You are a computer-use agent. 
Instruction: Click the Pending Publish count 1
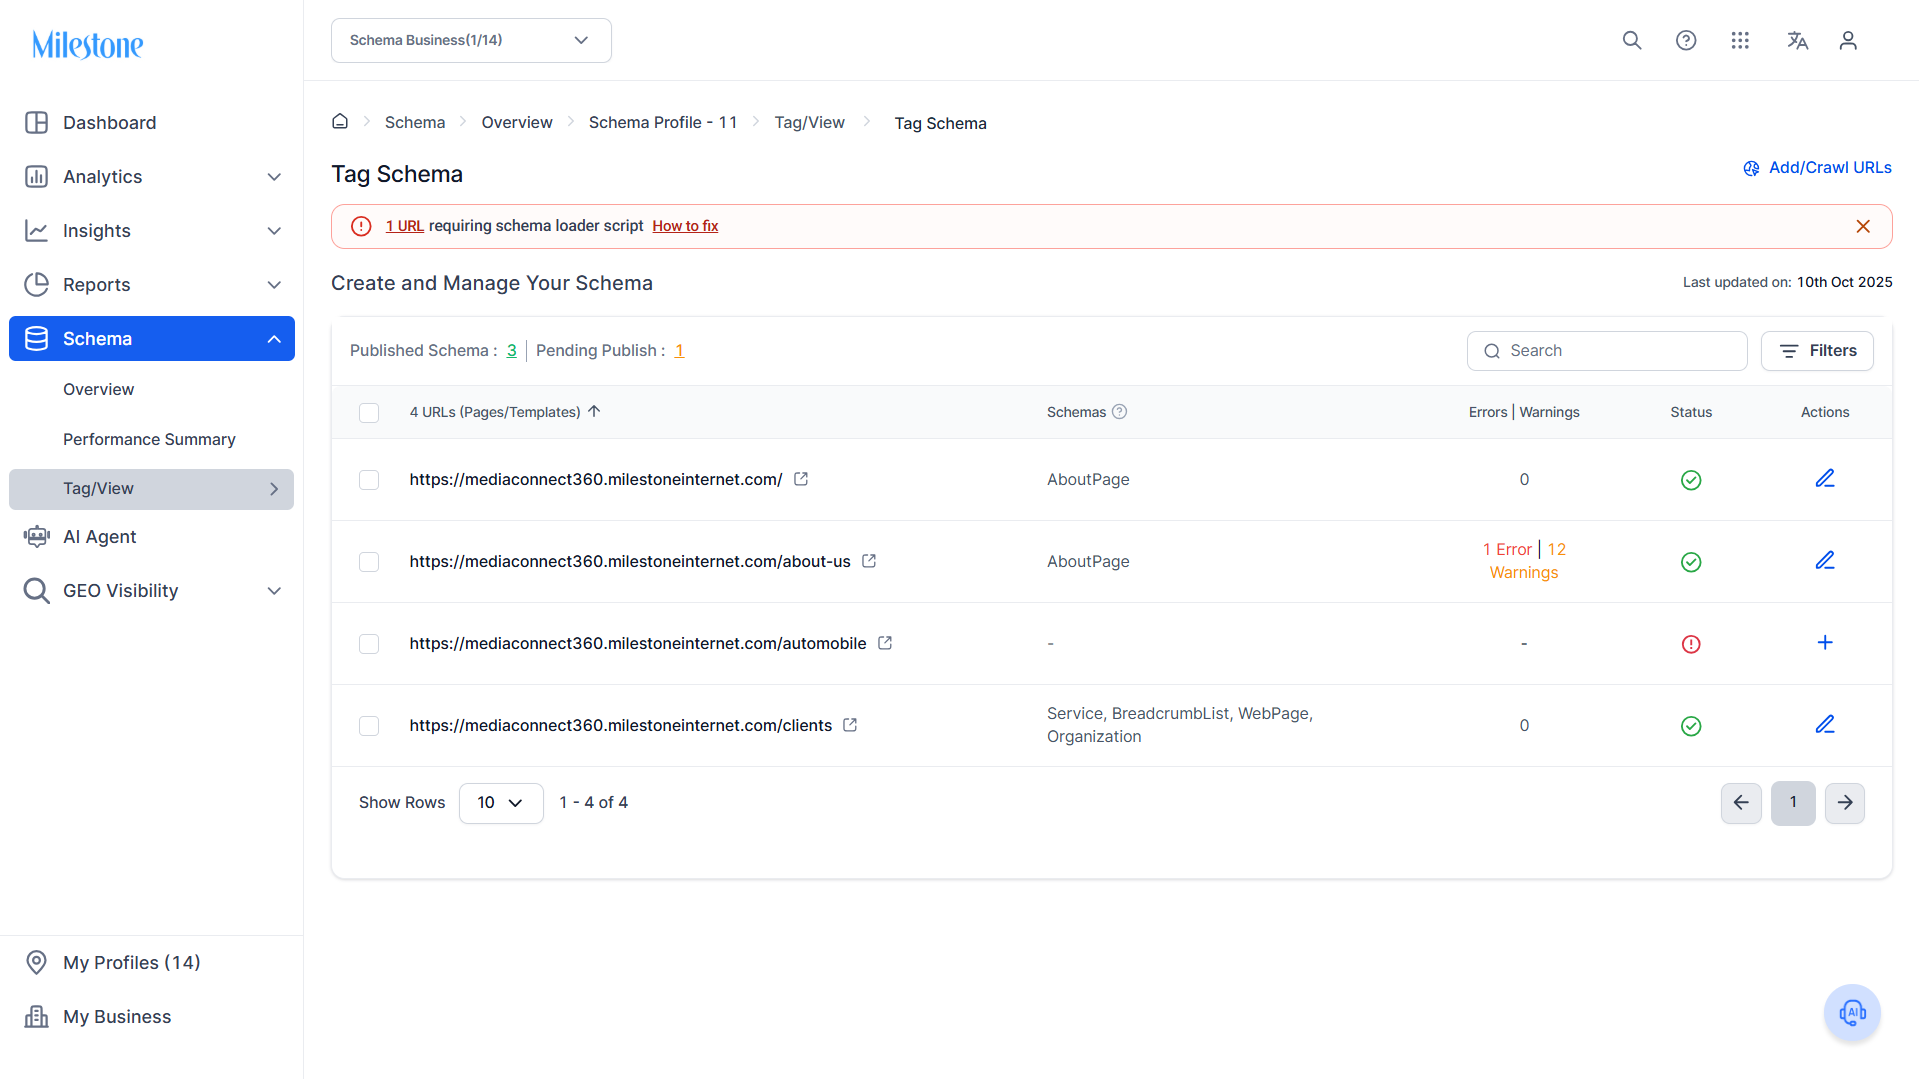[x=679, y=350]
